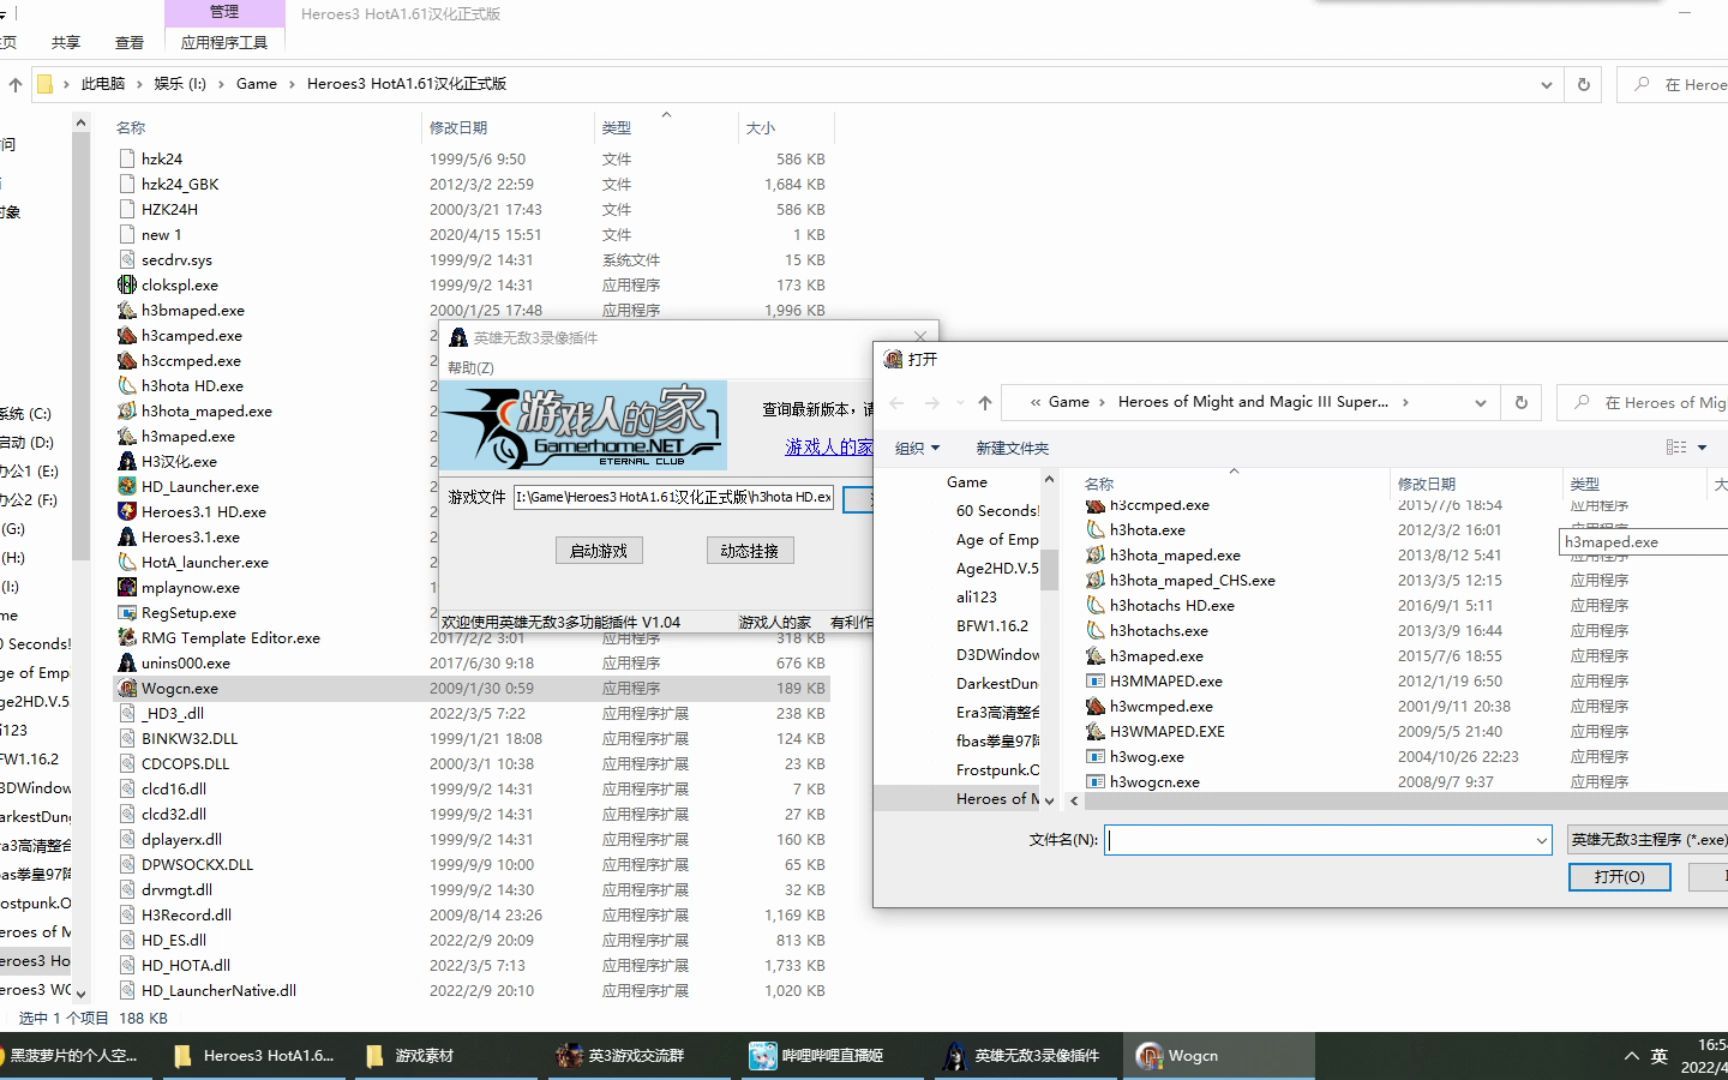Expand the 文件名 combo box dropdown
Image resolution: width=1728 pixels, height=1080 pixels.
[x=1541, y=840]
